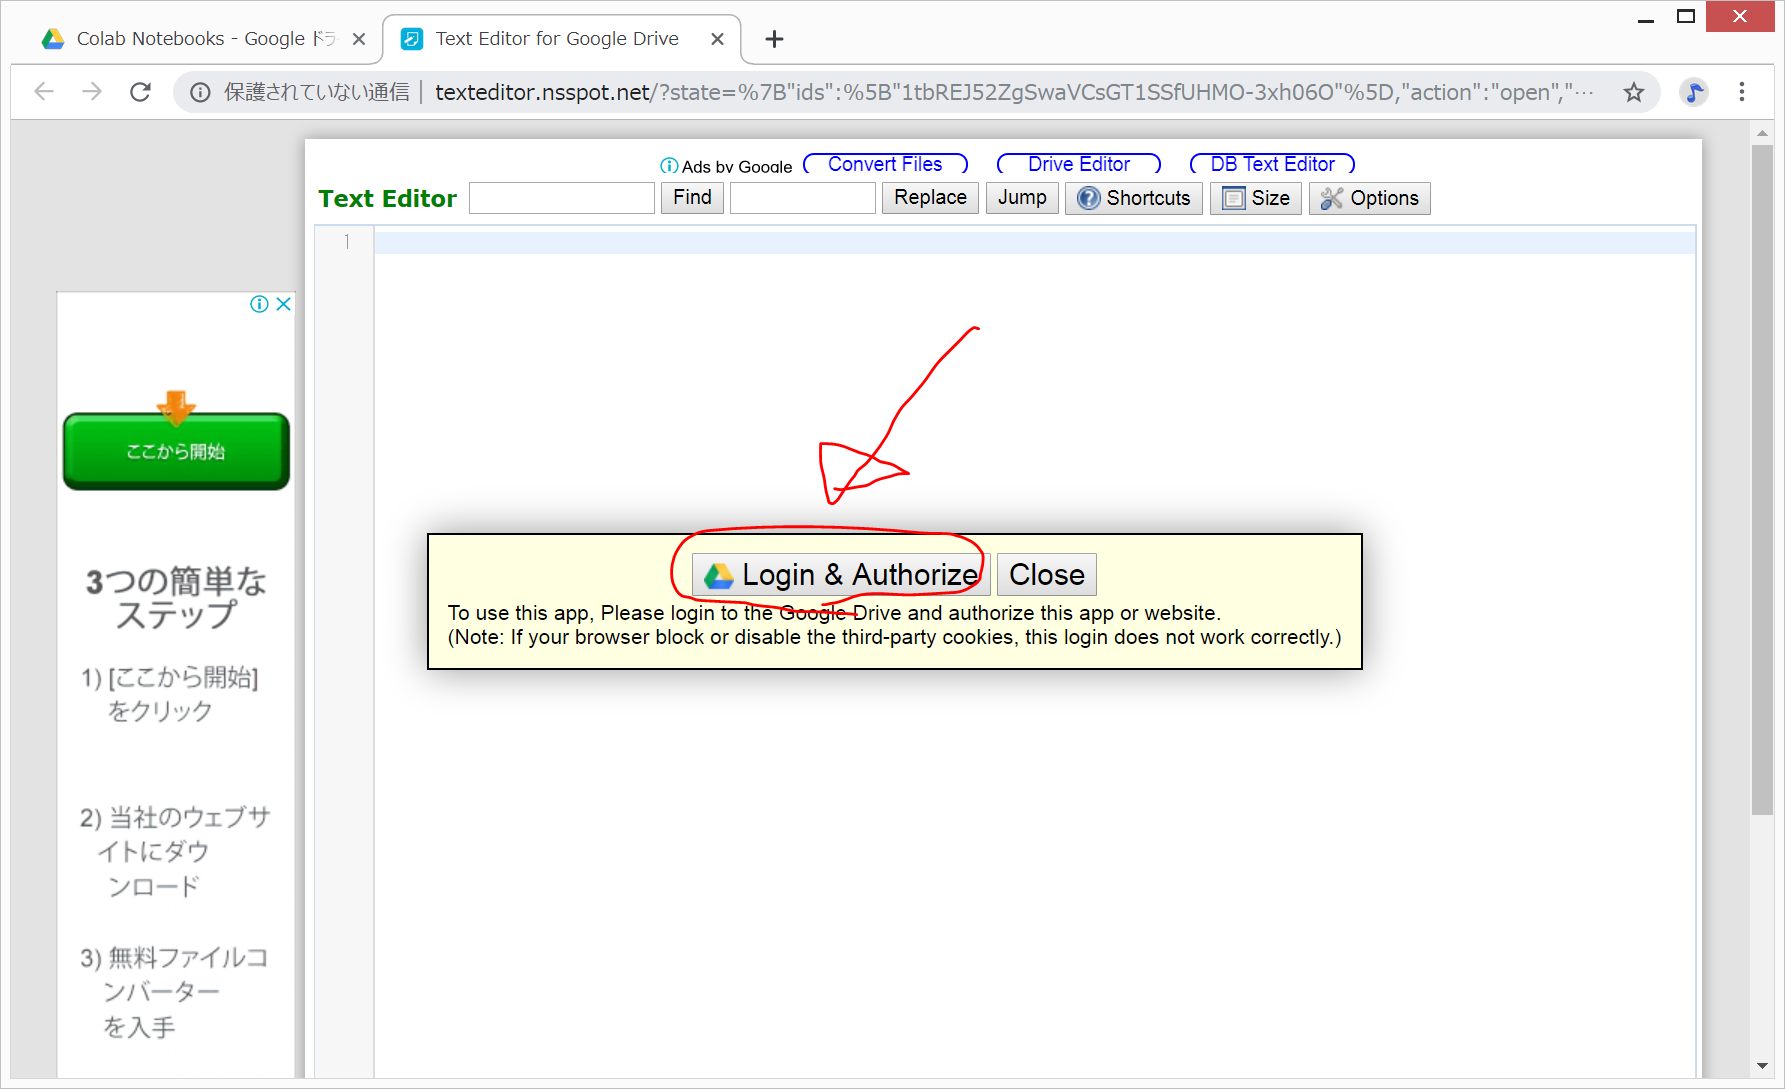
Task: Close the left sidebar advertisement
Action: pyautogui.click(x=284, y=304)
